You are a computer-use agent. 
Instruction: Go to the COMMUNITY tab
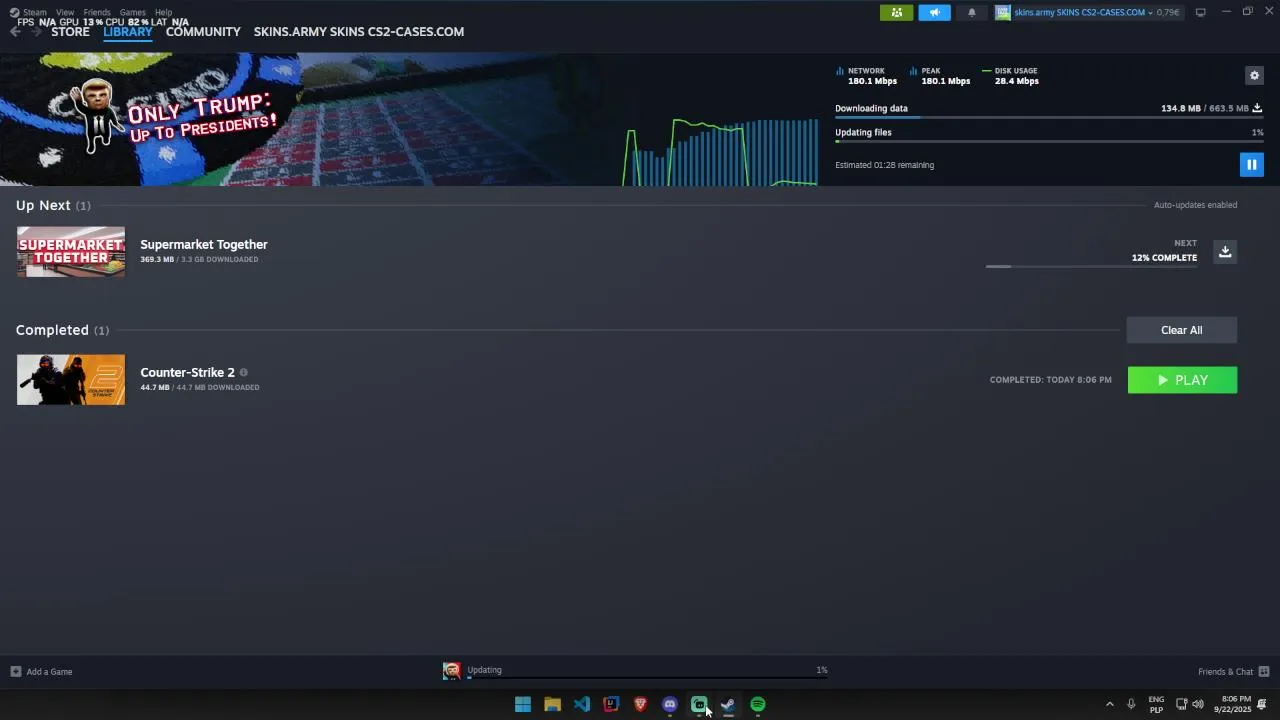pyautogui.click(x=203, y=32)
